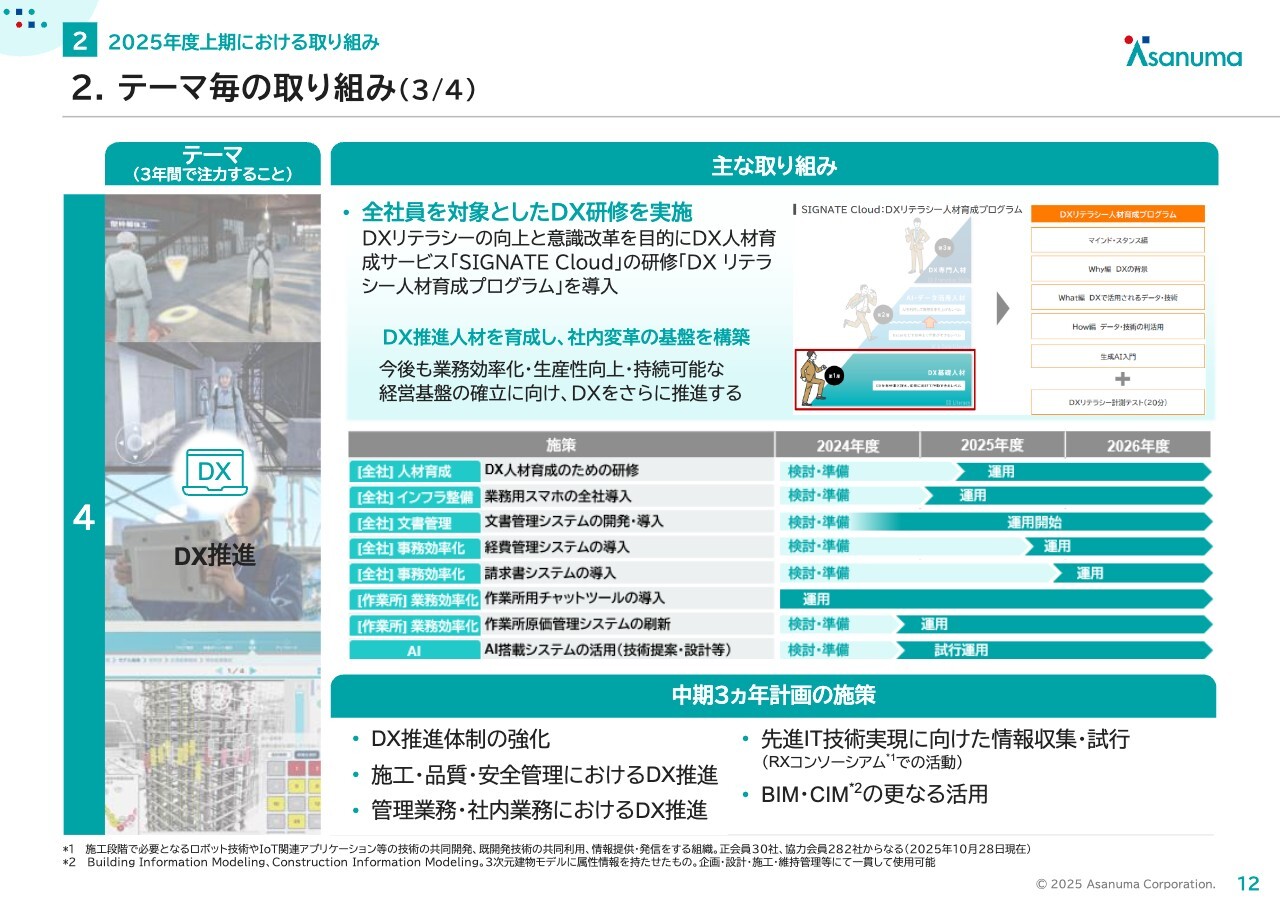This screenshot has width=1280, height=904.
Task: Click the 2025年度 column header
Action: click(x=992, y=445)
